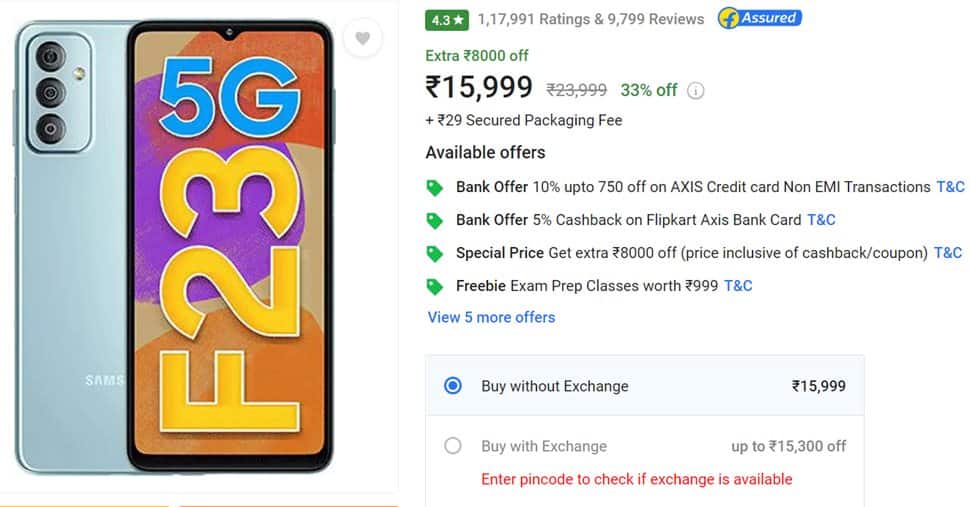Viewport: 970px width, 507px height.
Task: Expand View 5 more offers
Action: pos(491,317)
